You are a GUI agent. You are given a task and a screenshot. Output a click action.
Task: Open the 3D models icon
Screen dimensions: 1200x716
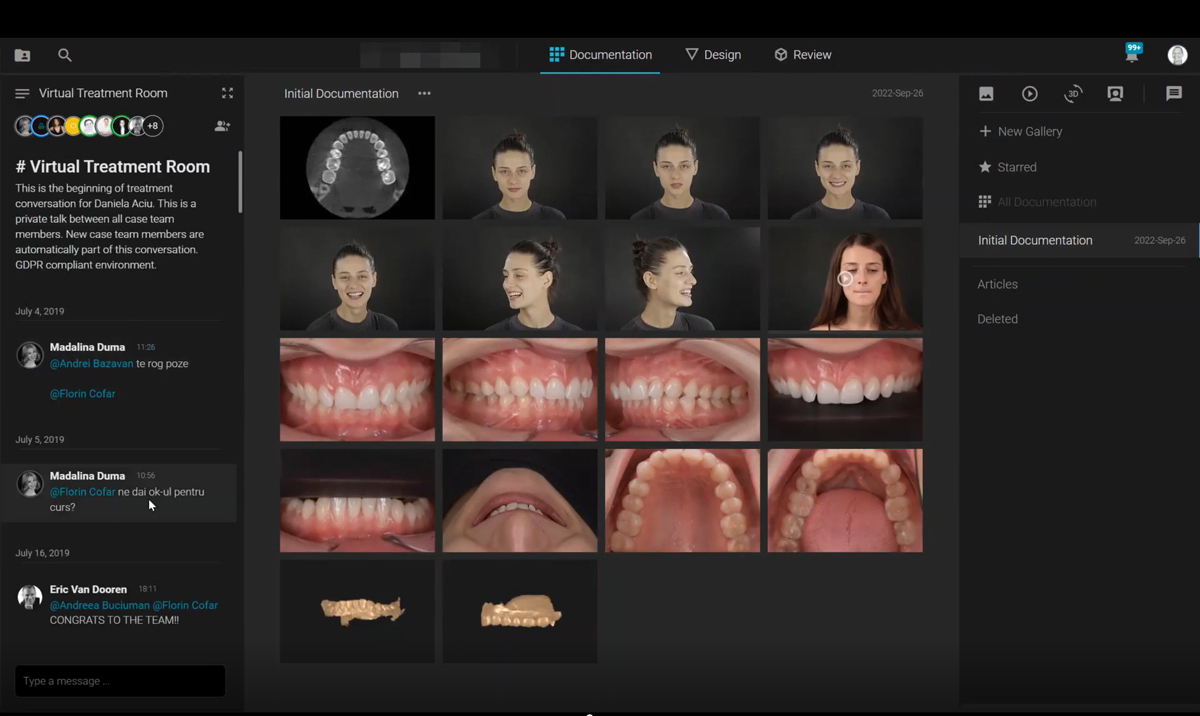point(1073,94)
